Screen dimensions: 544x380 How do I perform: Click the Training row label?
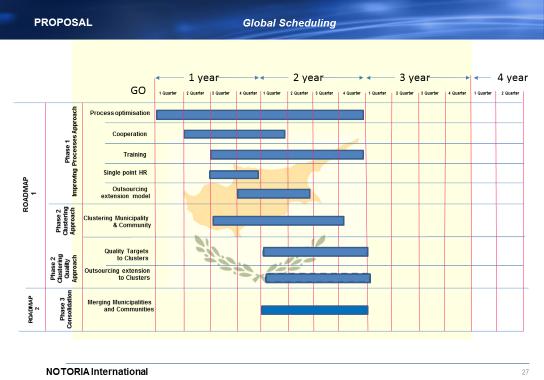pyautogui.click(x=135, y=154)
